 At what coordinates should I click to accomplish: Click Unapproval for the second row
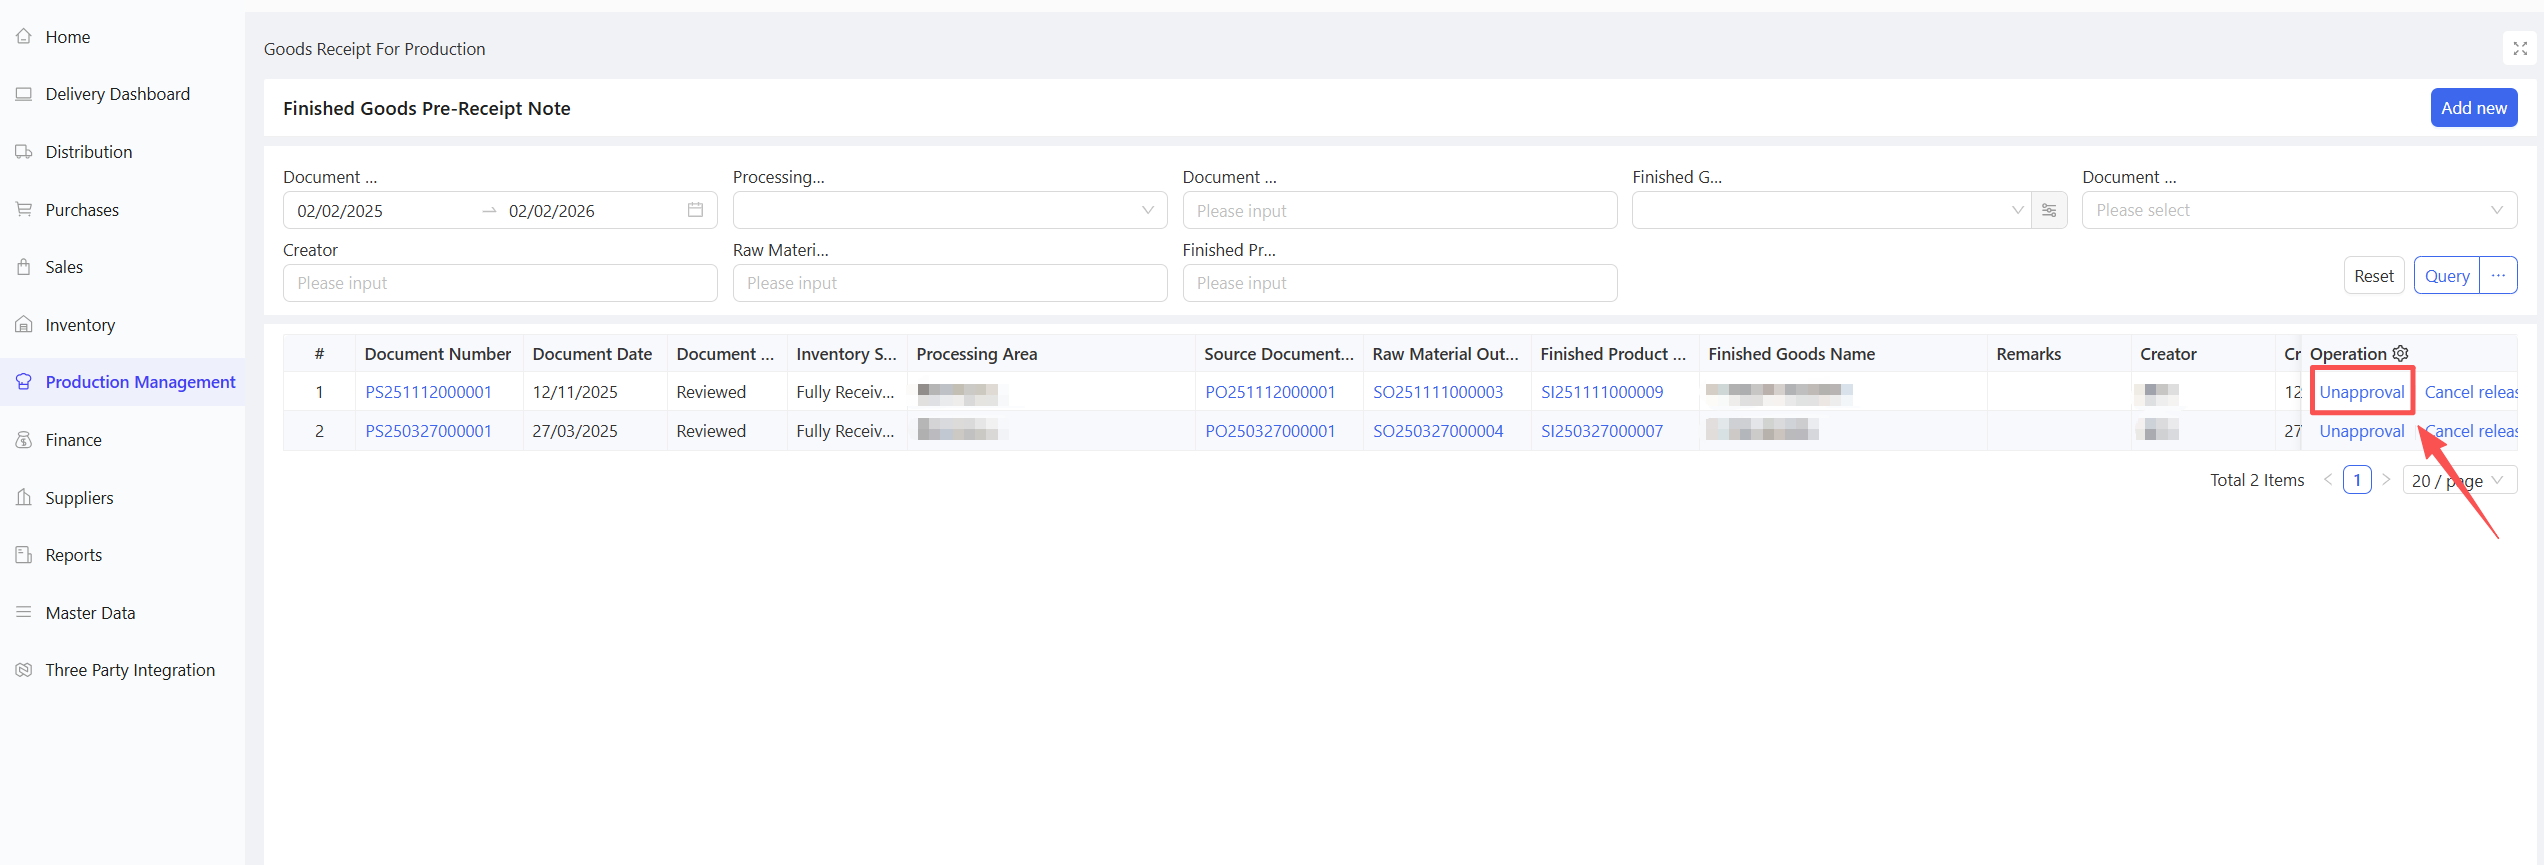tap(2361, 431)
